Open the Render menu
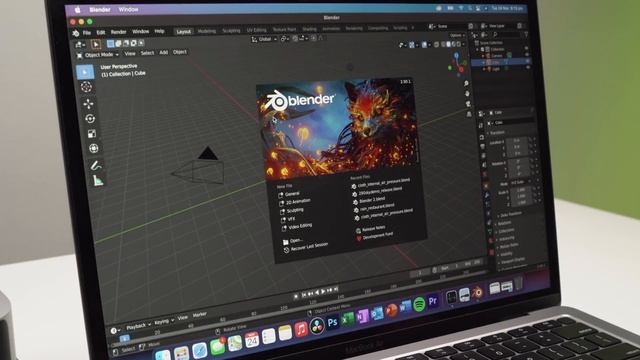Image resolution: width=640 pixels, height=360 pixels. click(x=118, y=32)
